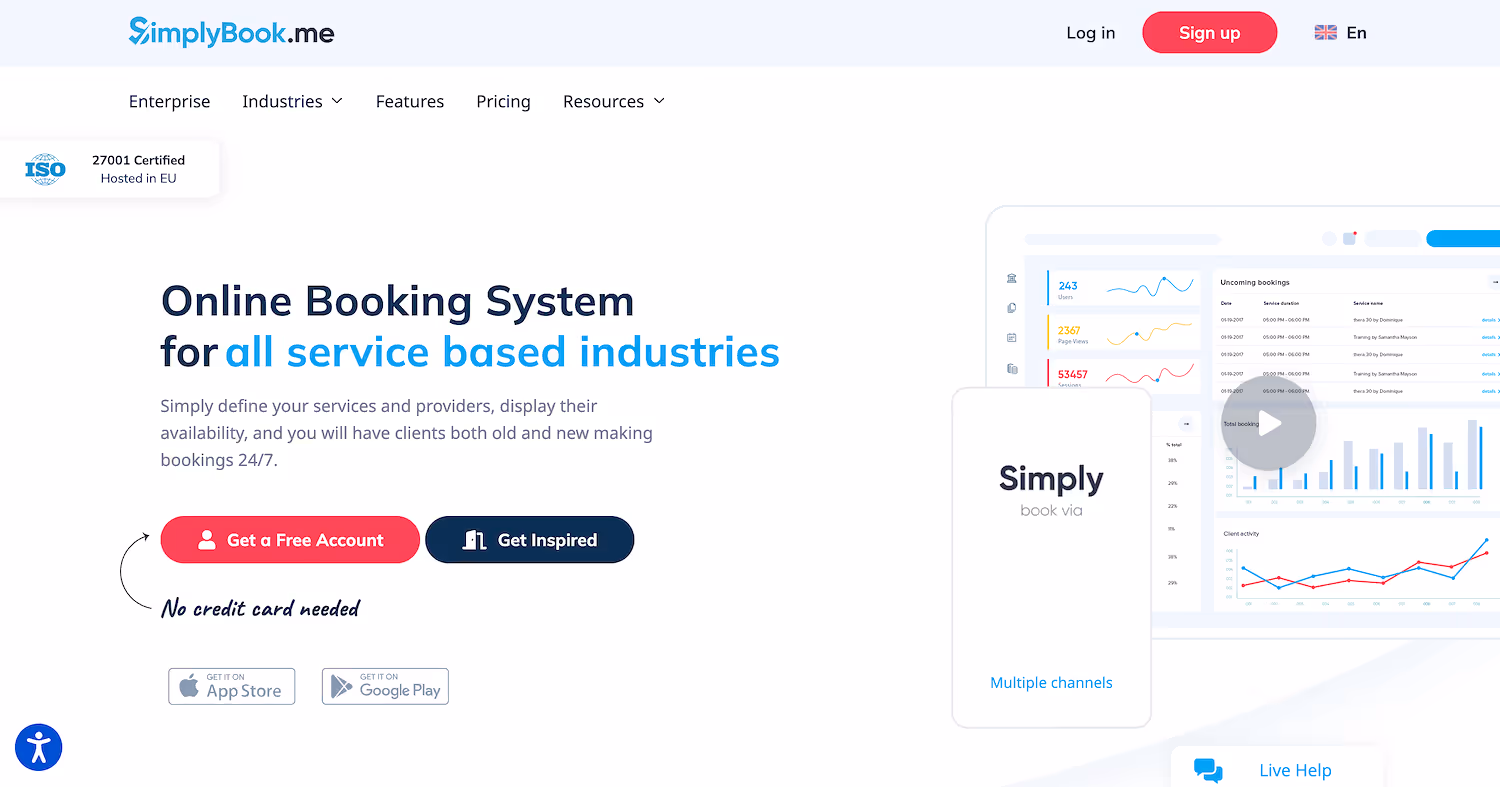Go to the Enterprise menu item

169,101
